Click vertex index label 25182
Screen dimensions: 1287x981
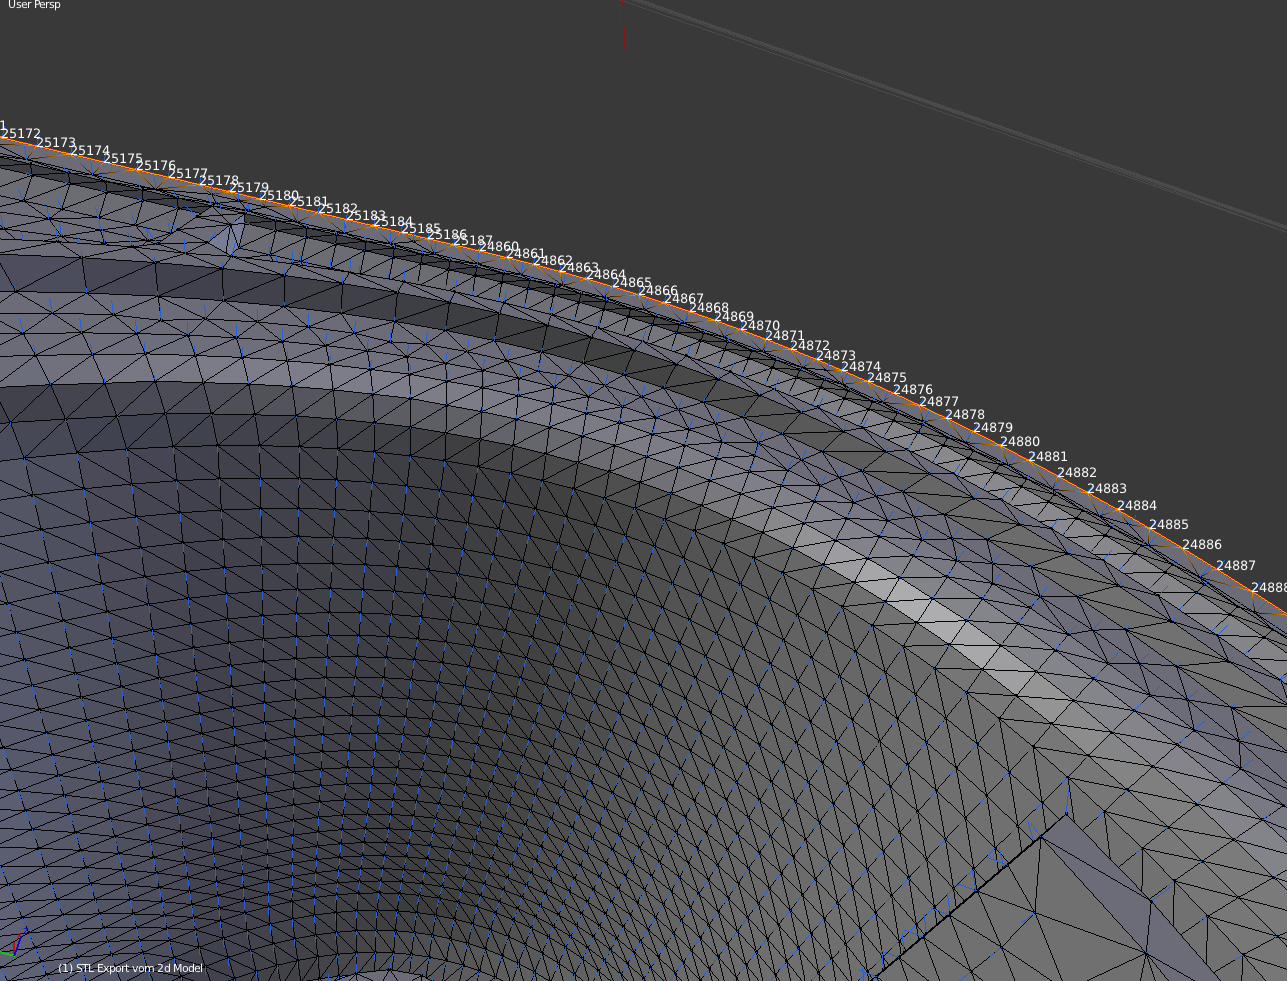338,209
